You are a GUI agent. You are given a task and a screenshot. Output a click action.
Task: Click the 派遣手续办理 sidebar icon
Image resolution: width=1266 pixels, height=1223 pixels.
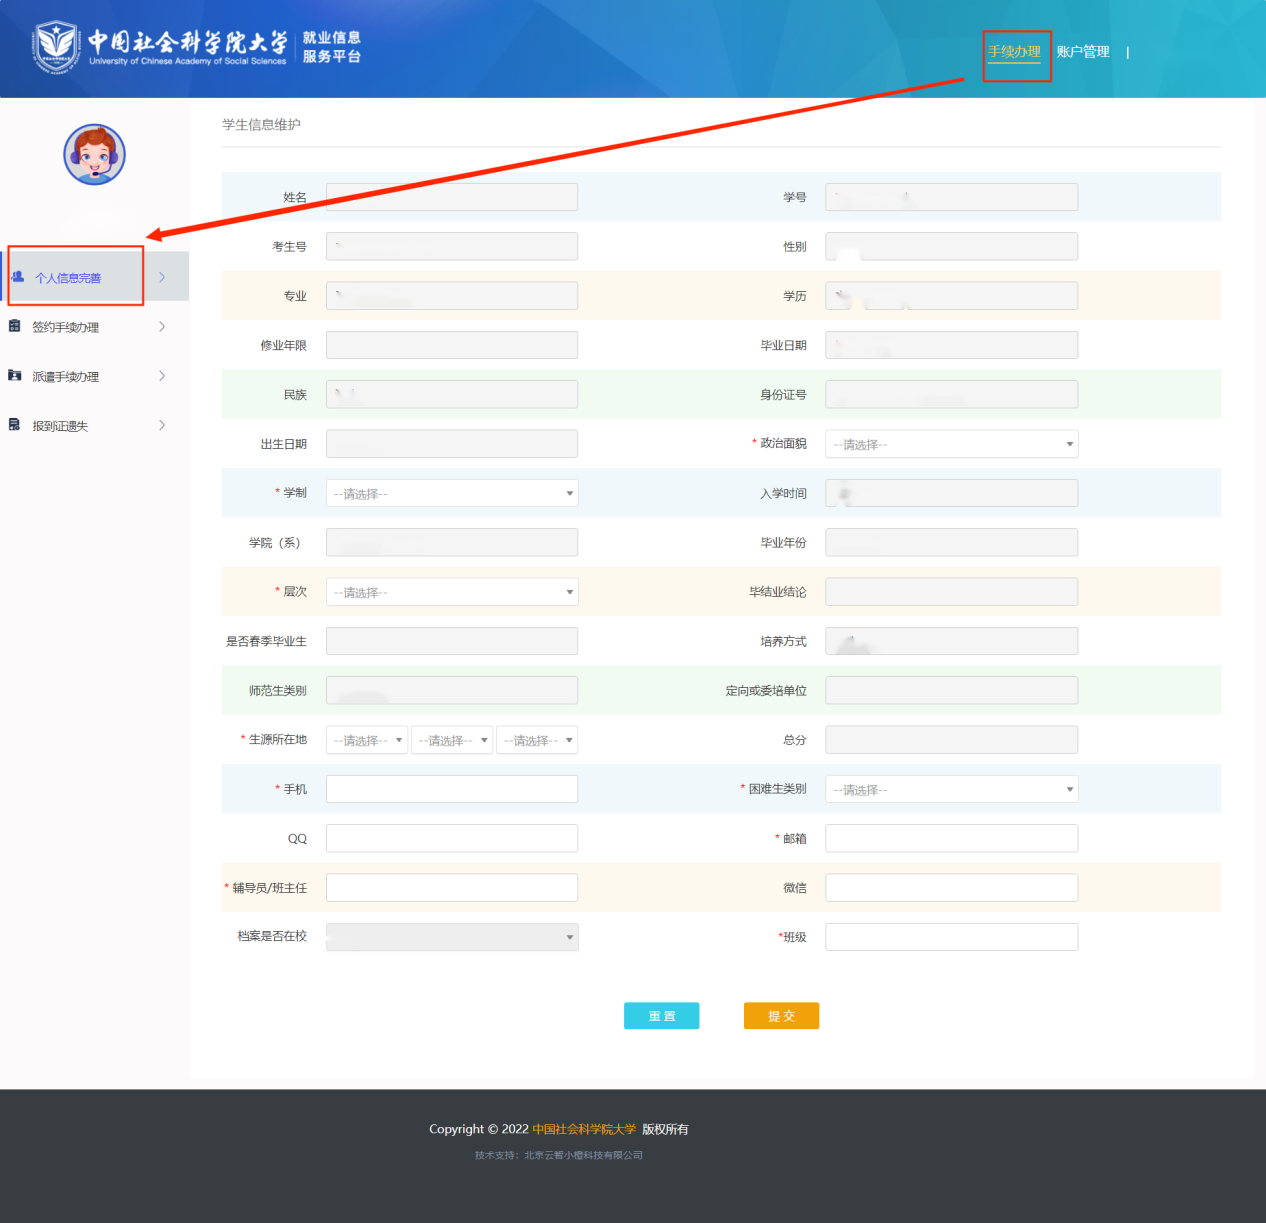[x=15, y=376]
